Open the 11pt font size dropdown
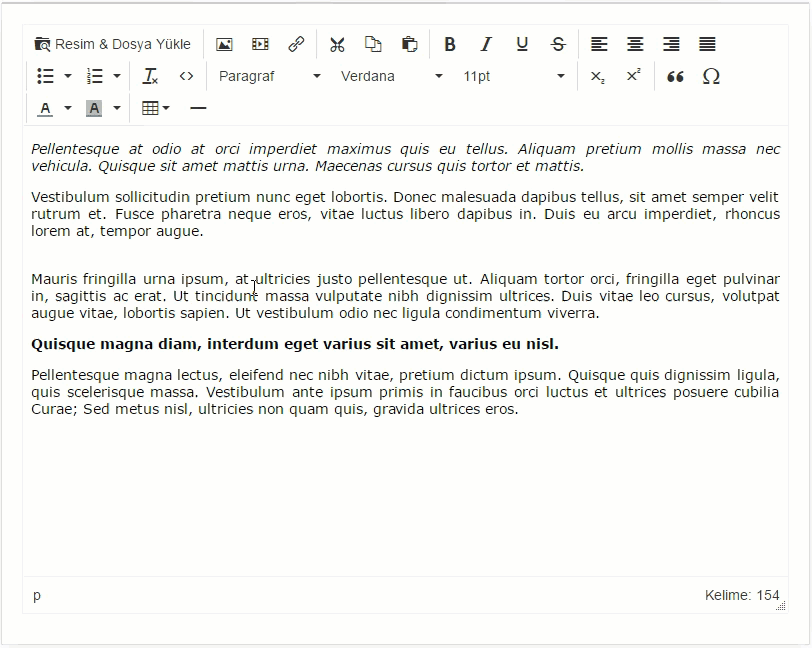The height and width of the screenshot is (648, 812). tap(500, 76)
